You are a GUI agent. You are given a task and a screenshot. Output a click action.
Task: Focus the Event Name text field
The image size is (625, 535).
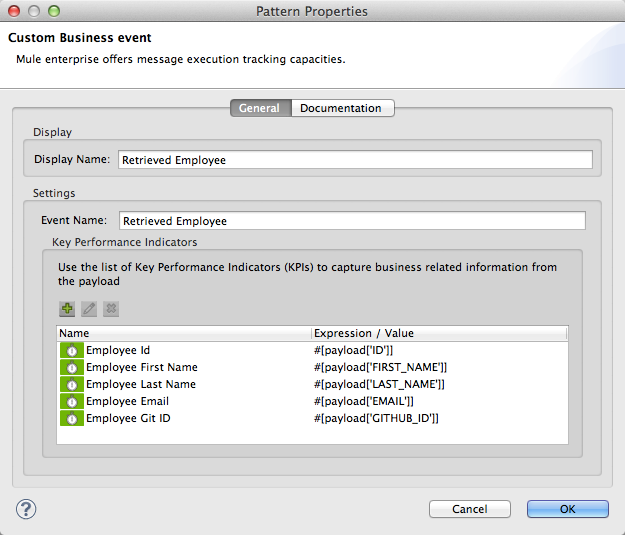352,221
